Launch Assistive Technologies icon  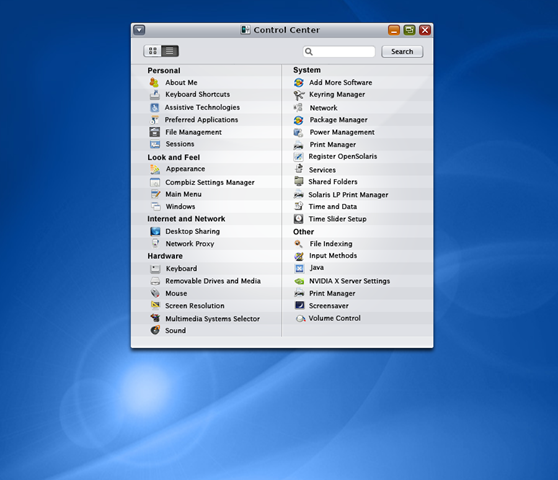click(154, 107)
